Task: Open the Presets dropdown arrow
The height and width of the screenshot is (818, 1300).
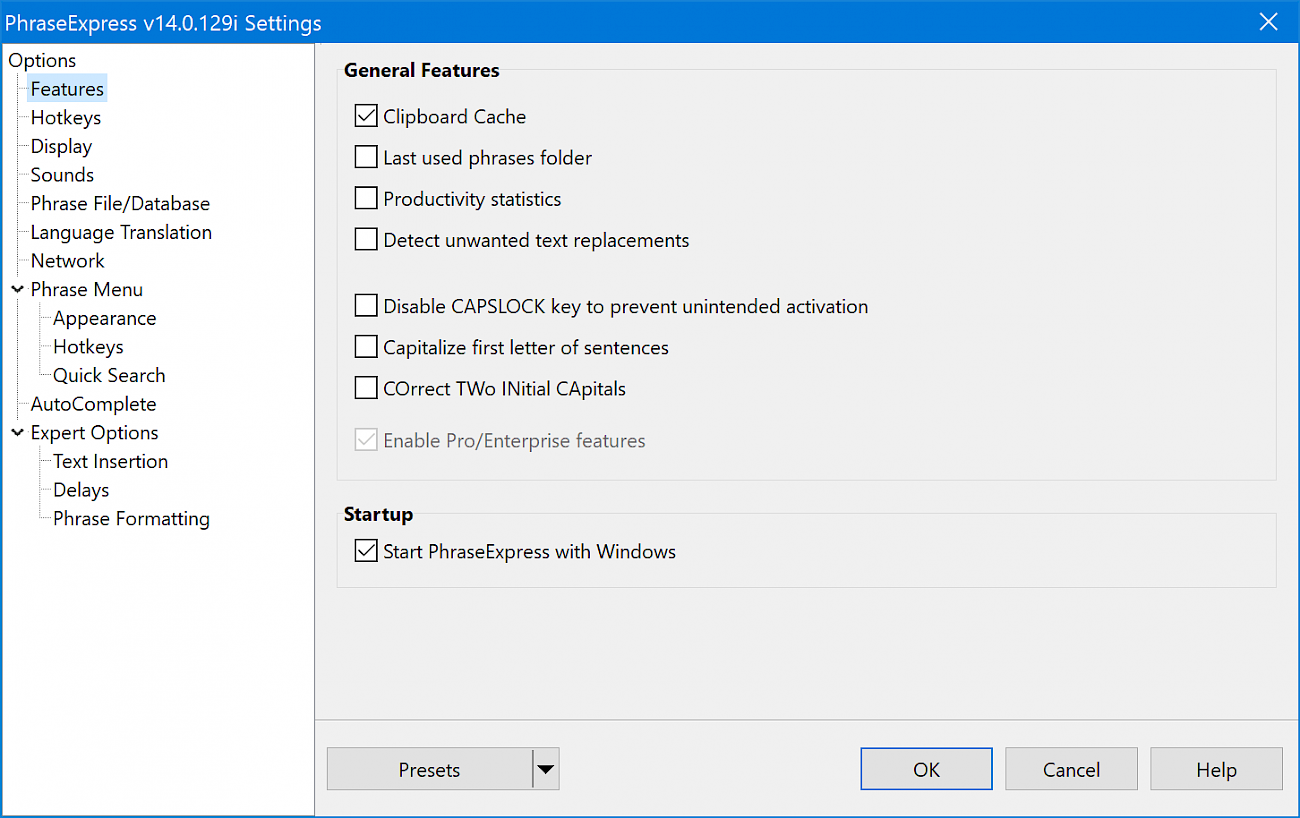Action: (545, 769)
